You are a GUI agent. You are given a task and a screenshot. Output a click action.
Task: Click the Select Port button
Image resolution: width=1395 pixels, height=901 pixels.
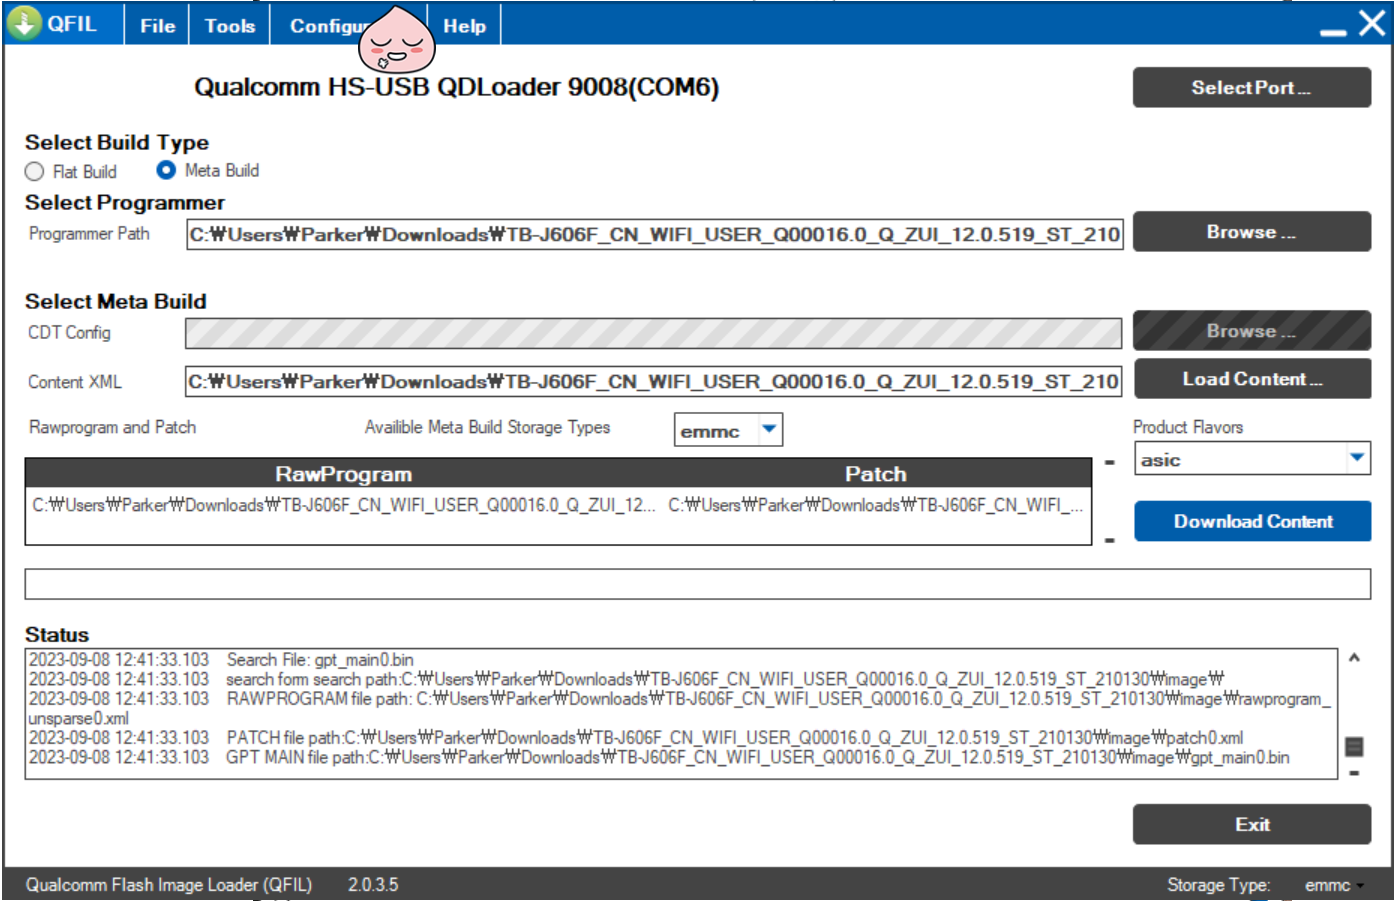coord(1251,87)
